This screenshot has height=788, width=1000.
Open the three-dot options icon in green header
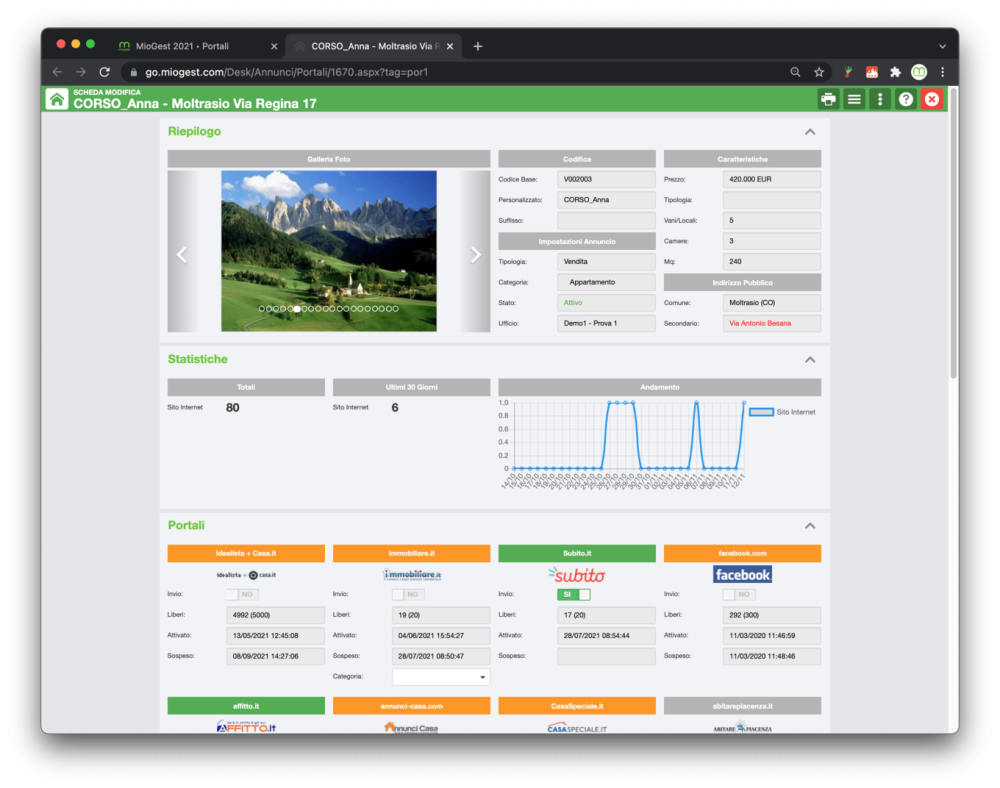[880, 99]
